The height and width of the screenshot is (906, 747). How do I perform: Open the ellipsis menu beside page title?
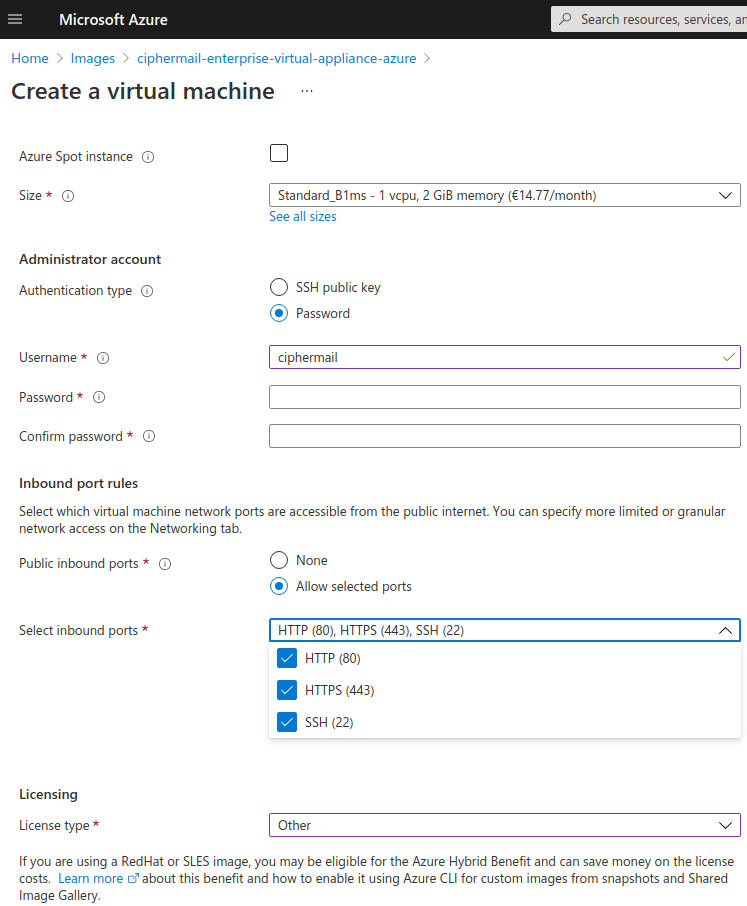[307, 91]
